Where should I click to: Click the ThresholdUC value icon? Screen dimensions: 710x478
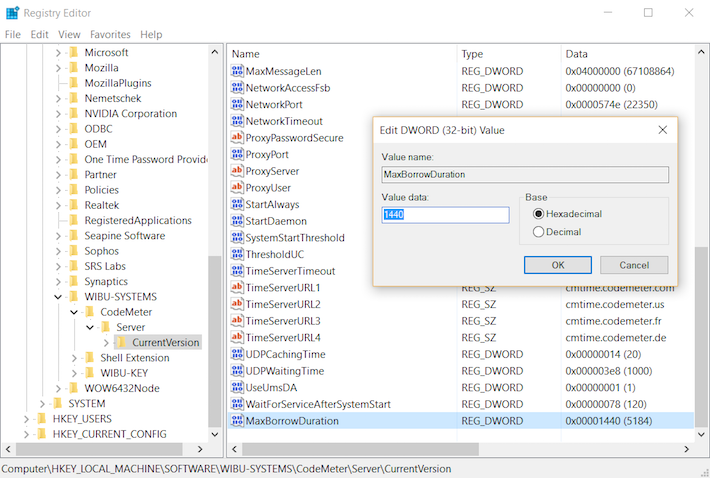point(237,254)
